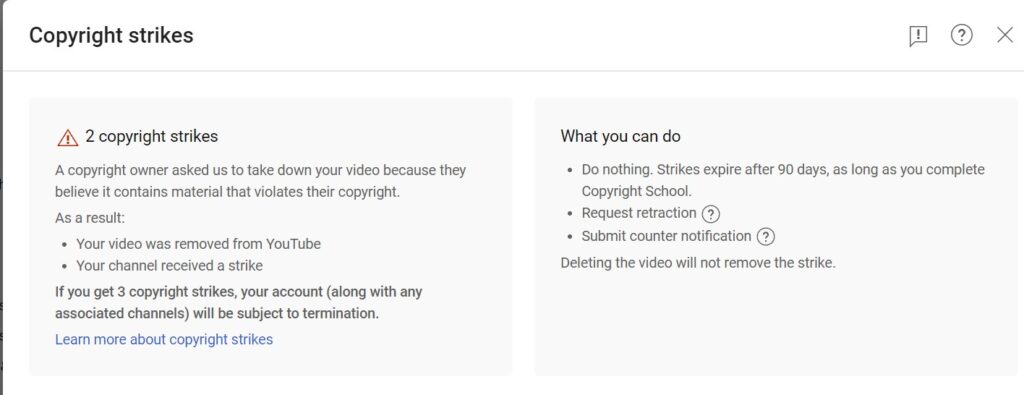This screenshot has width=1024, height=395.
Task: Click the Your channel received a strike bullet
Action: click(x=169, y=266)
